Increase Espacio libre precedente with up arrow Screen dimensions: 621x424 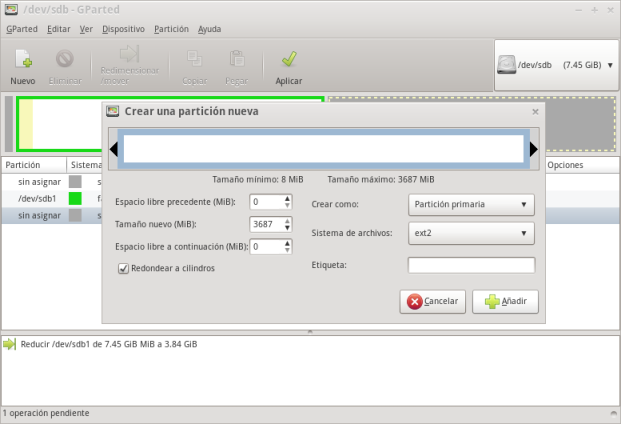[287, 198]
